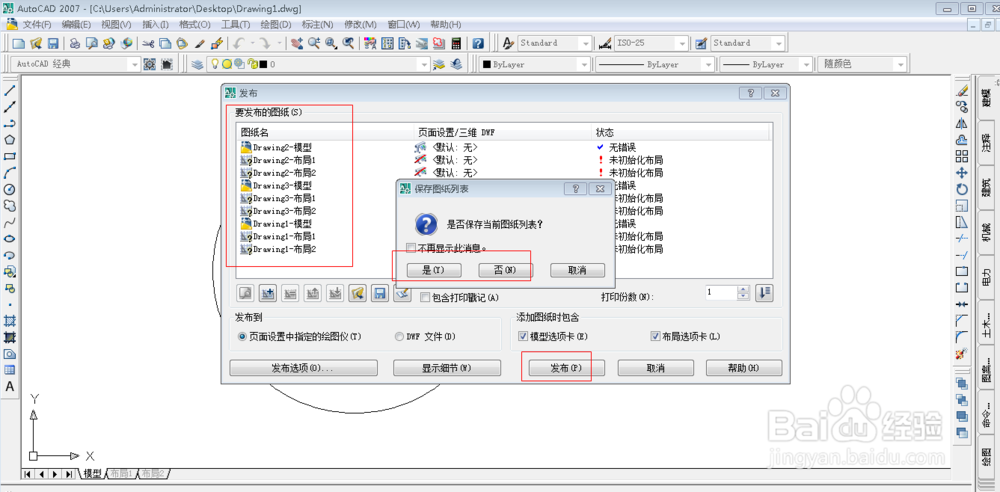Select the Rotate modify tool
This screenshot has height=492, width=1000.
(x=962, y=190)
